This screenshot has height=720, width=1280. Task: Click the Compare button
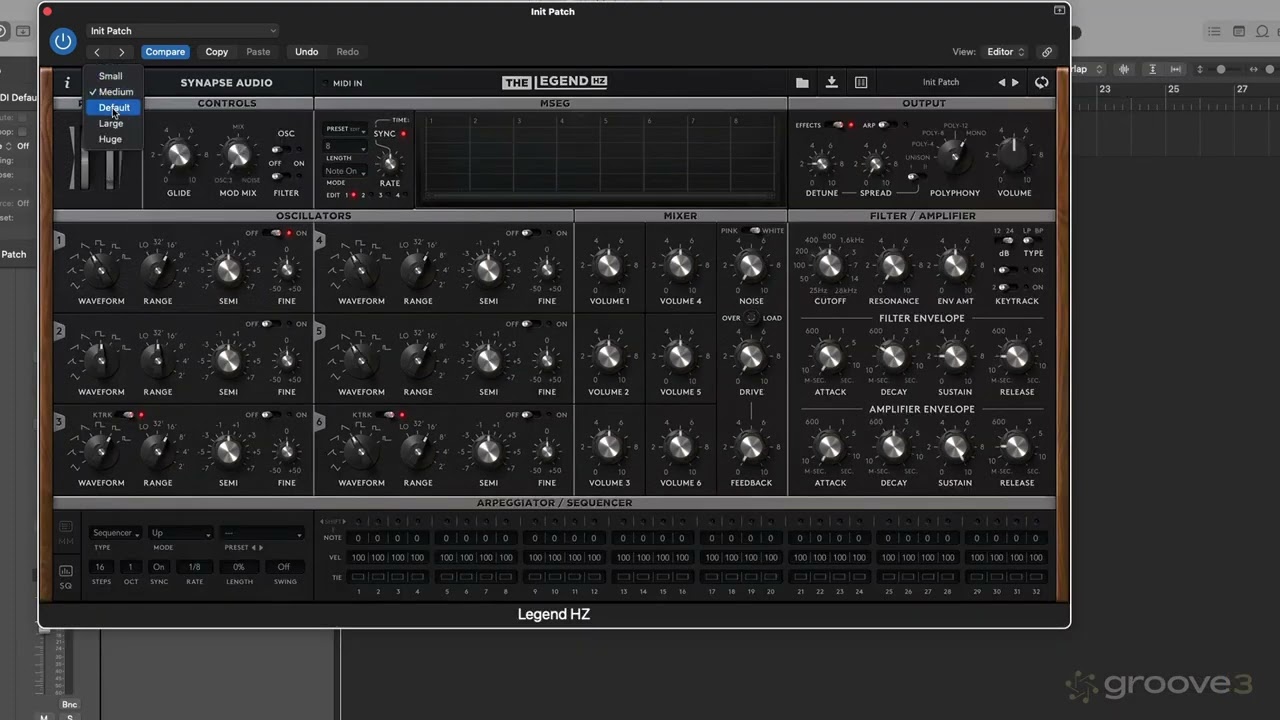(x=165, y=52)
